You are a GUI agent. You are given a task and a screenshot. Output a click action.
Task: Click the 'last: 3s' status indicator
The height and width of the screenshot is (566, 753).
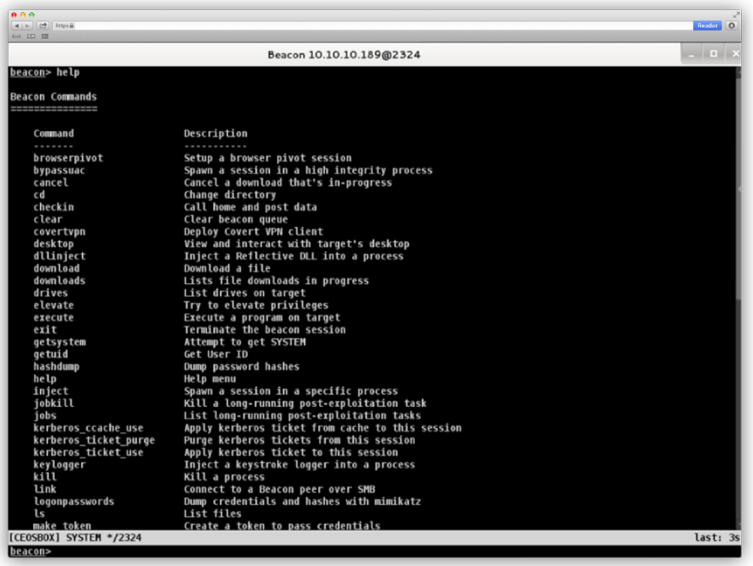point(717,538)
